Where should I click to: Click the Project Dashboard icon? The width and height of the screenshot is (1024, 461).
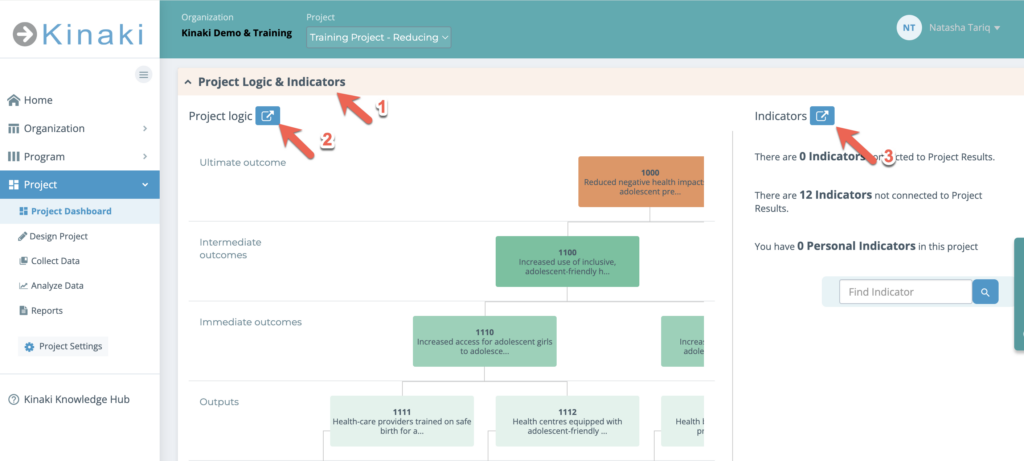[x=24, y=211]
